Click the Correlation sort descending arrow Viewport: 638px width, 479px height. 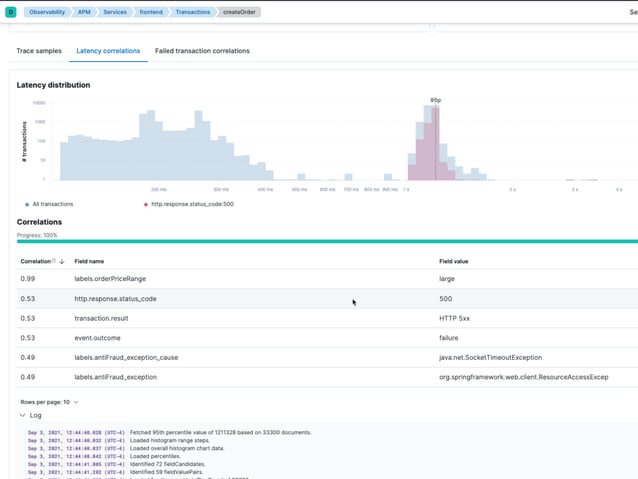click(62, 261)
